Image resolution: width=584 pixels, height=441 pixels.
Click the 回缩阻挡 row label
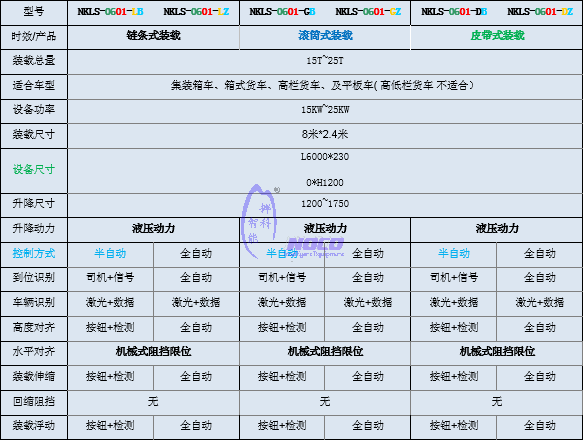(x=34, y=402)
